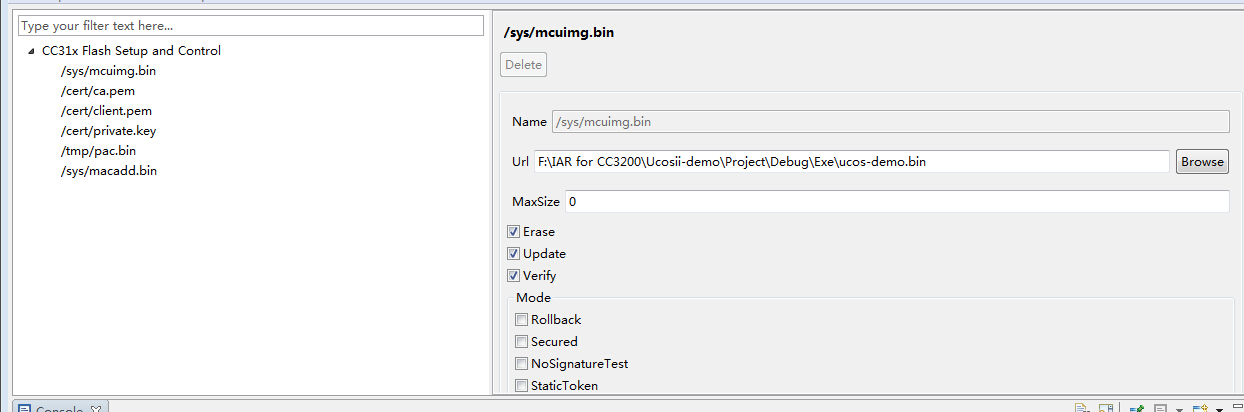
Task: Disable the Verify checkbox
Action: coord(514,276)
